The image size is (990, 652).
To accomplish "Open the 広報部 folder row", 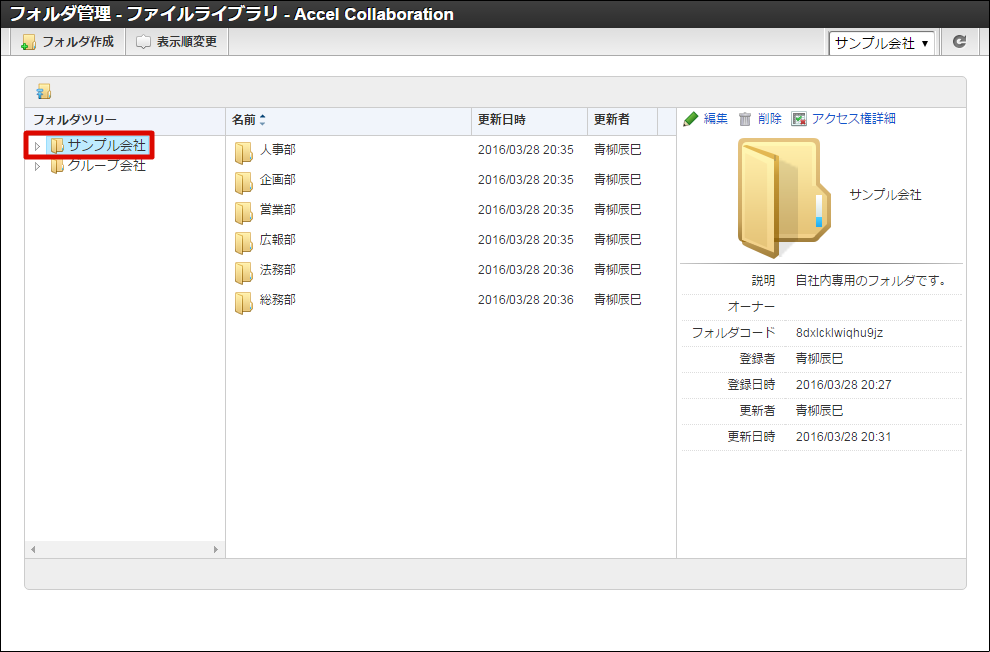I will 451,240.
